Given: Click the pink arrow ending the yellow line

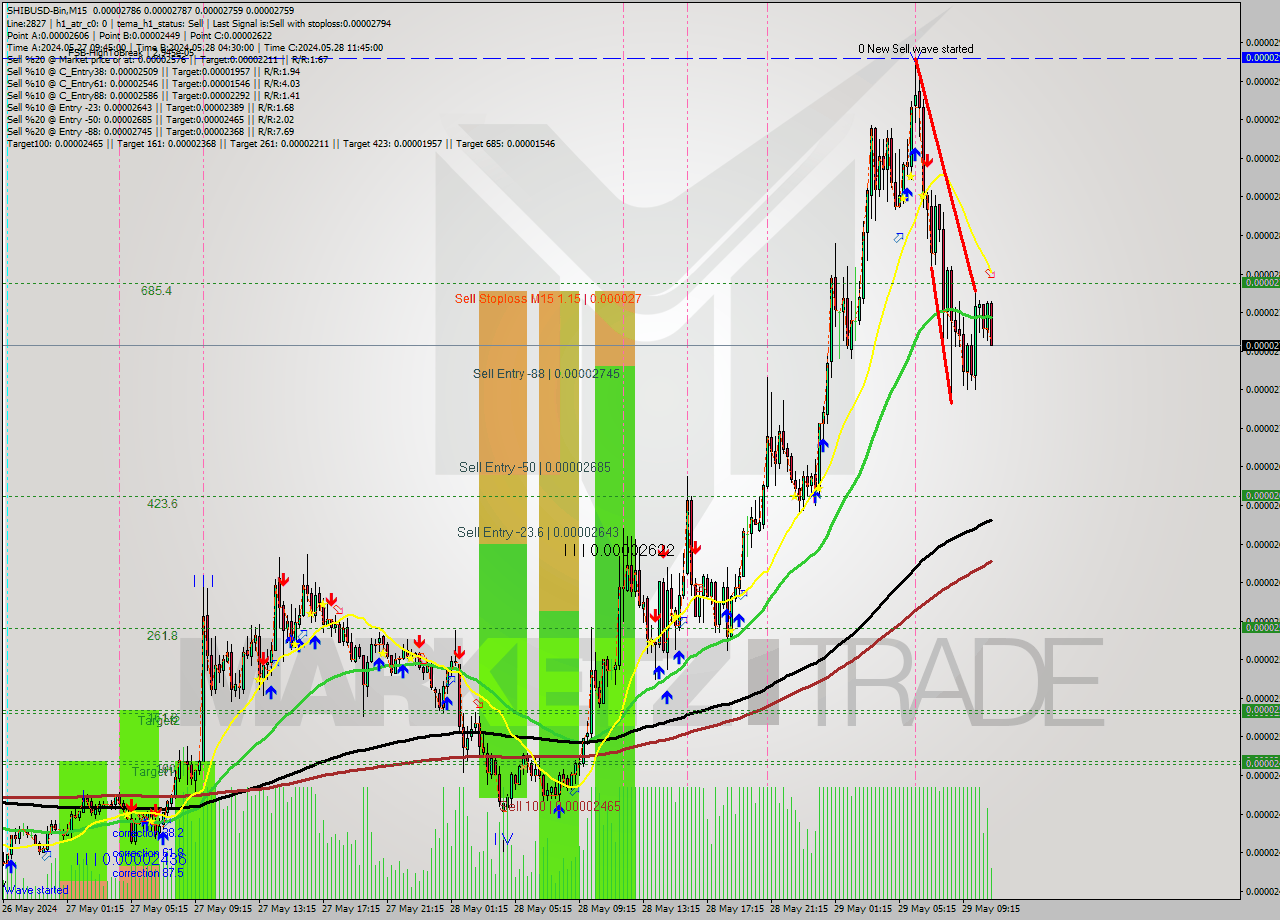Looking at the screenshot, I should tap(989, 273).
